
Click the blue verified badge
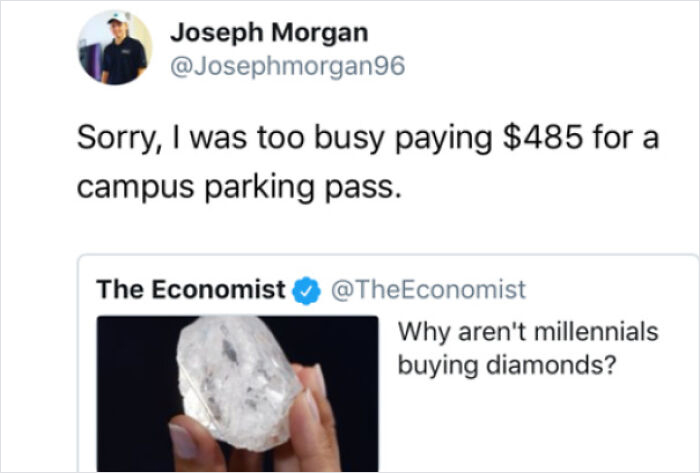pyautogui.click(x=305, y=291)
